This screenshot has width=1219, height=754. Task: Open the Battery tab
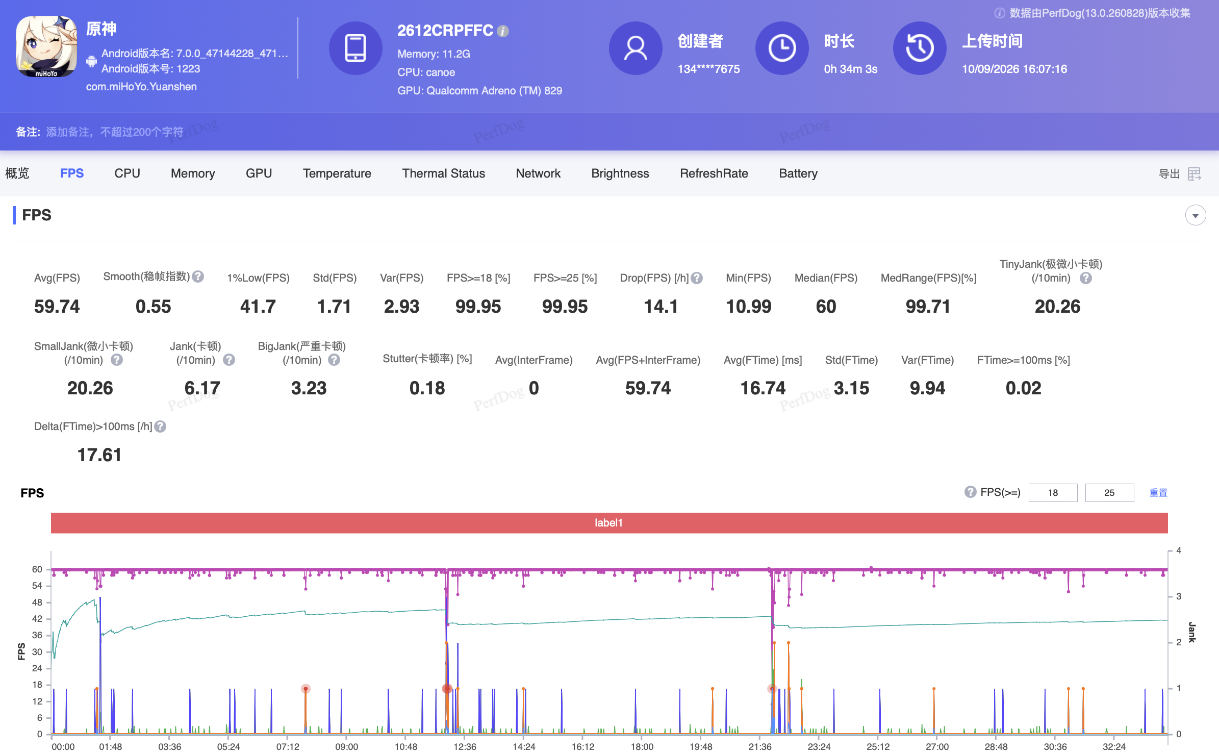click(x=798, y=173)
